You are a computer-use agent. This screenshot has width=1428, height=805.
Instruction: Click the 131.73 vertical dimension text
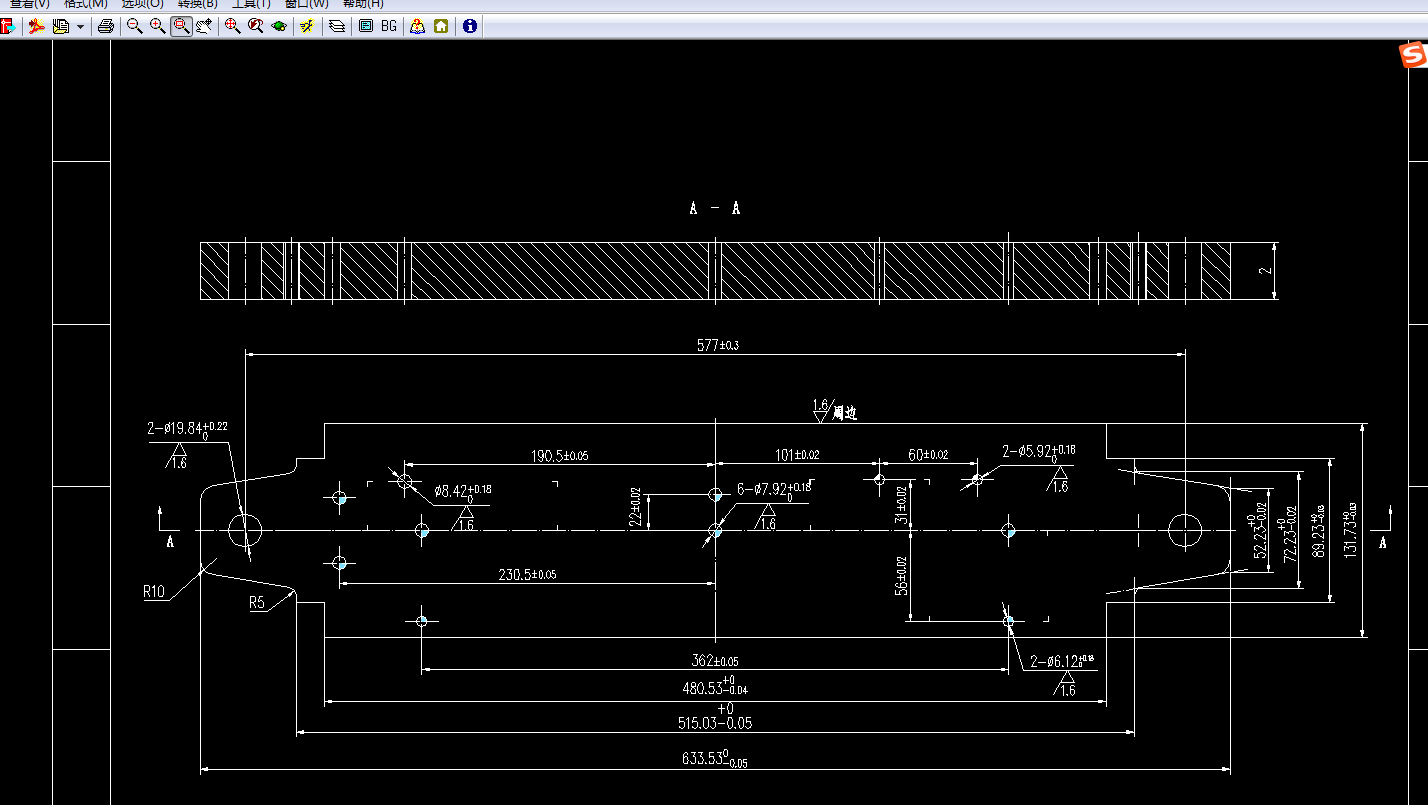[x=1351, y=530]
